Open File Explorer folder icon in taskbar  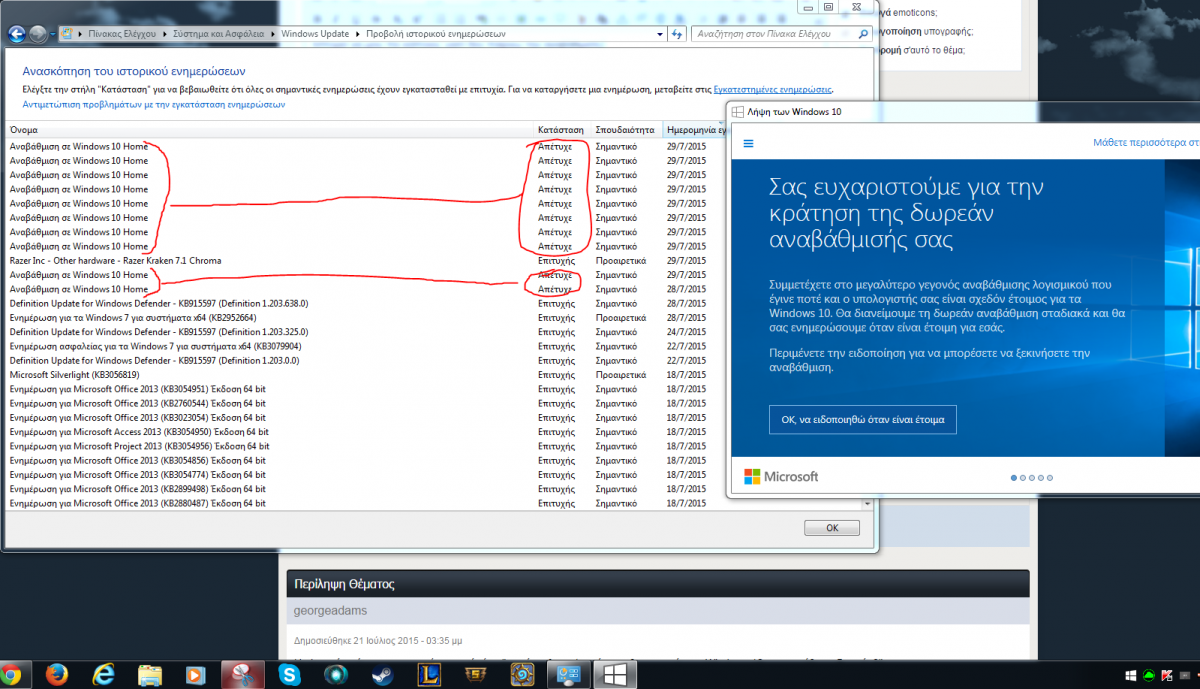[150, 674]
